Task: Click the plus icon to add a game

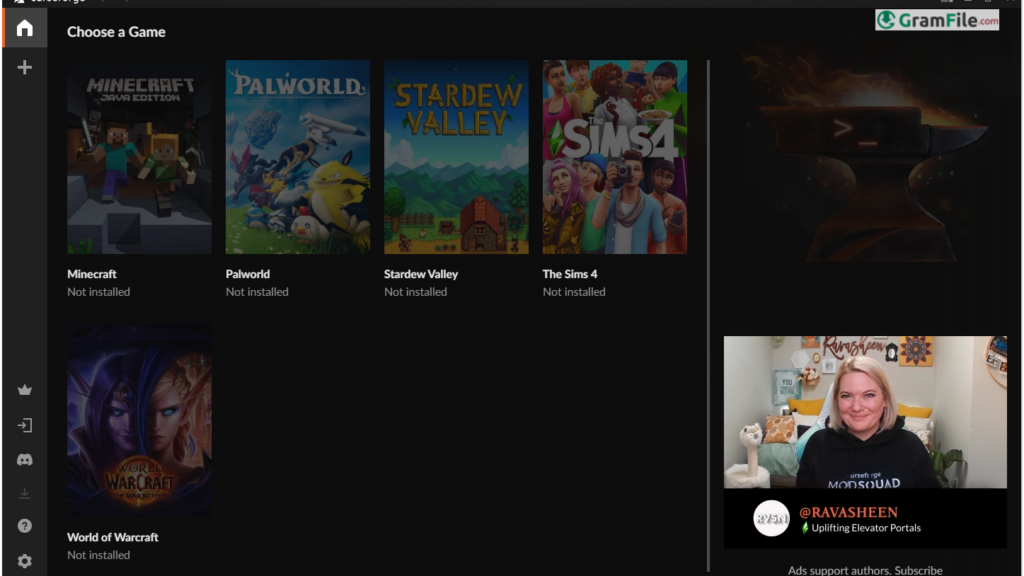Action: pos(25,67)
